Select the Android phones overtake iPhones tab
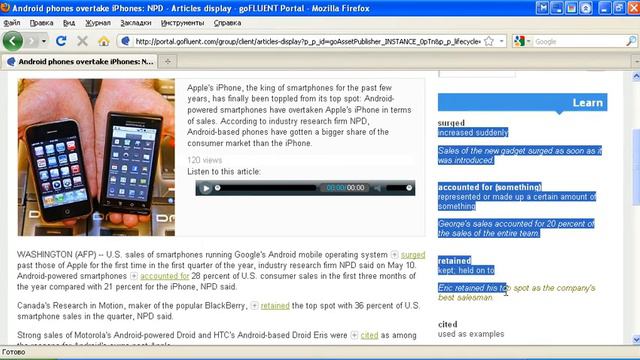640x360 pixels. 80,62
